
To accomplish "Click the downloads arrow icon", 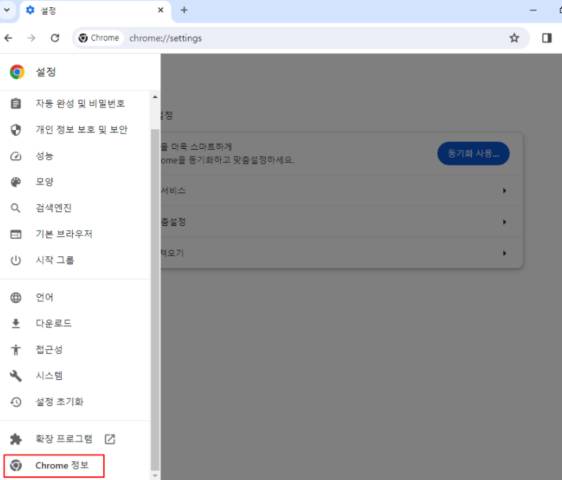I will pos(16,323).
